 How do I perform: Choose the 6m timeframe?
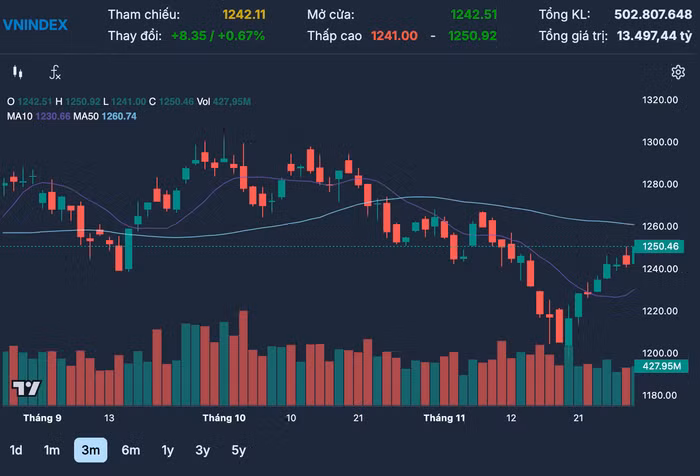pyautogui.click(x=131, y=450)
